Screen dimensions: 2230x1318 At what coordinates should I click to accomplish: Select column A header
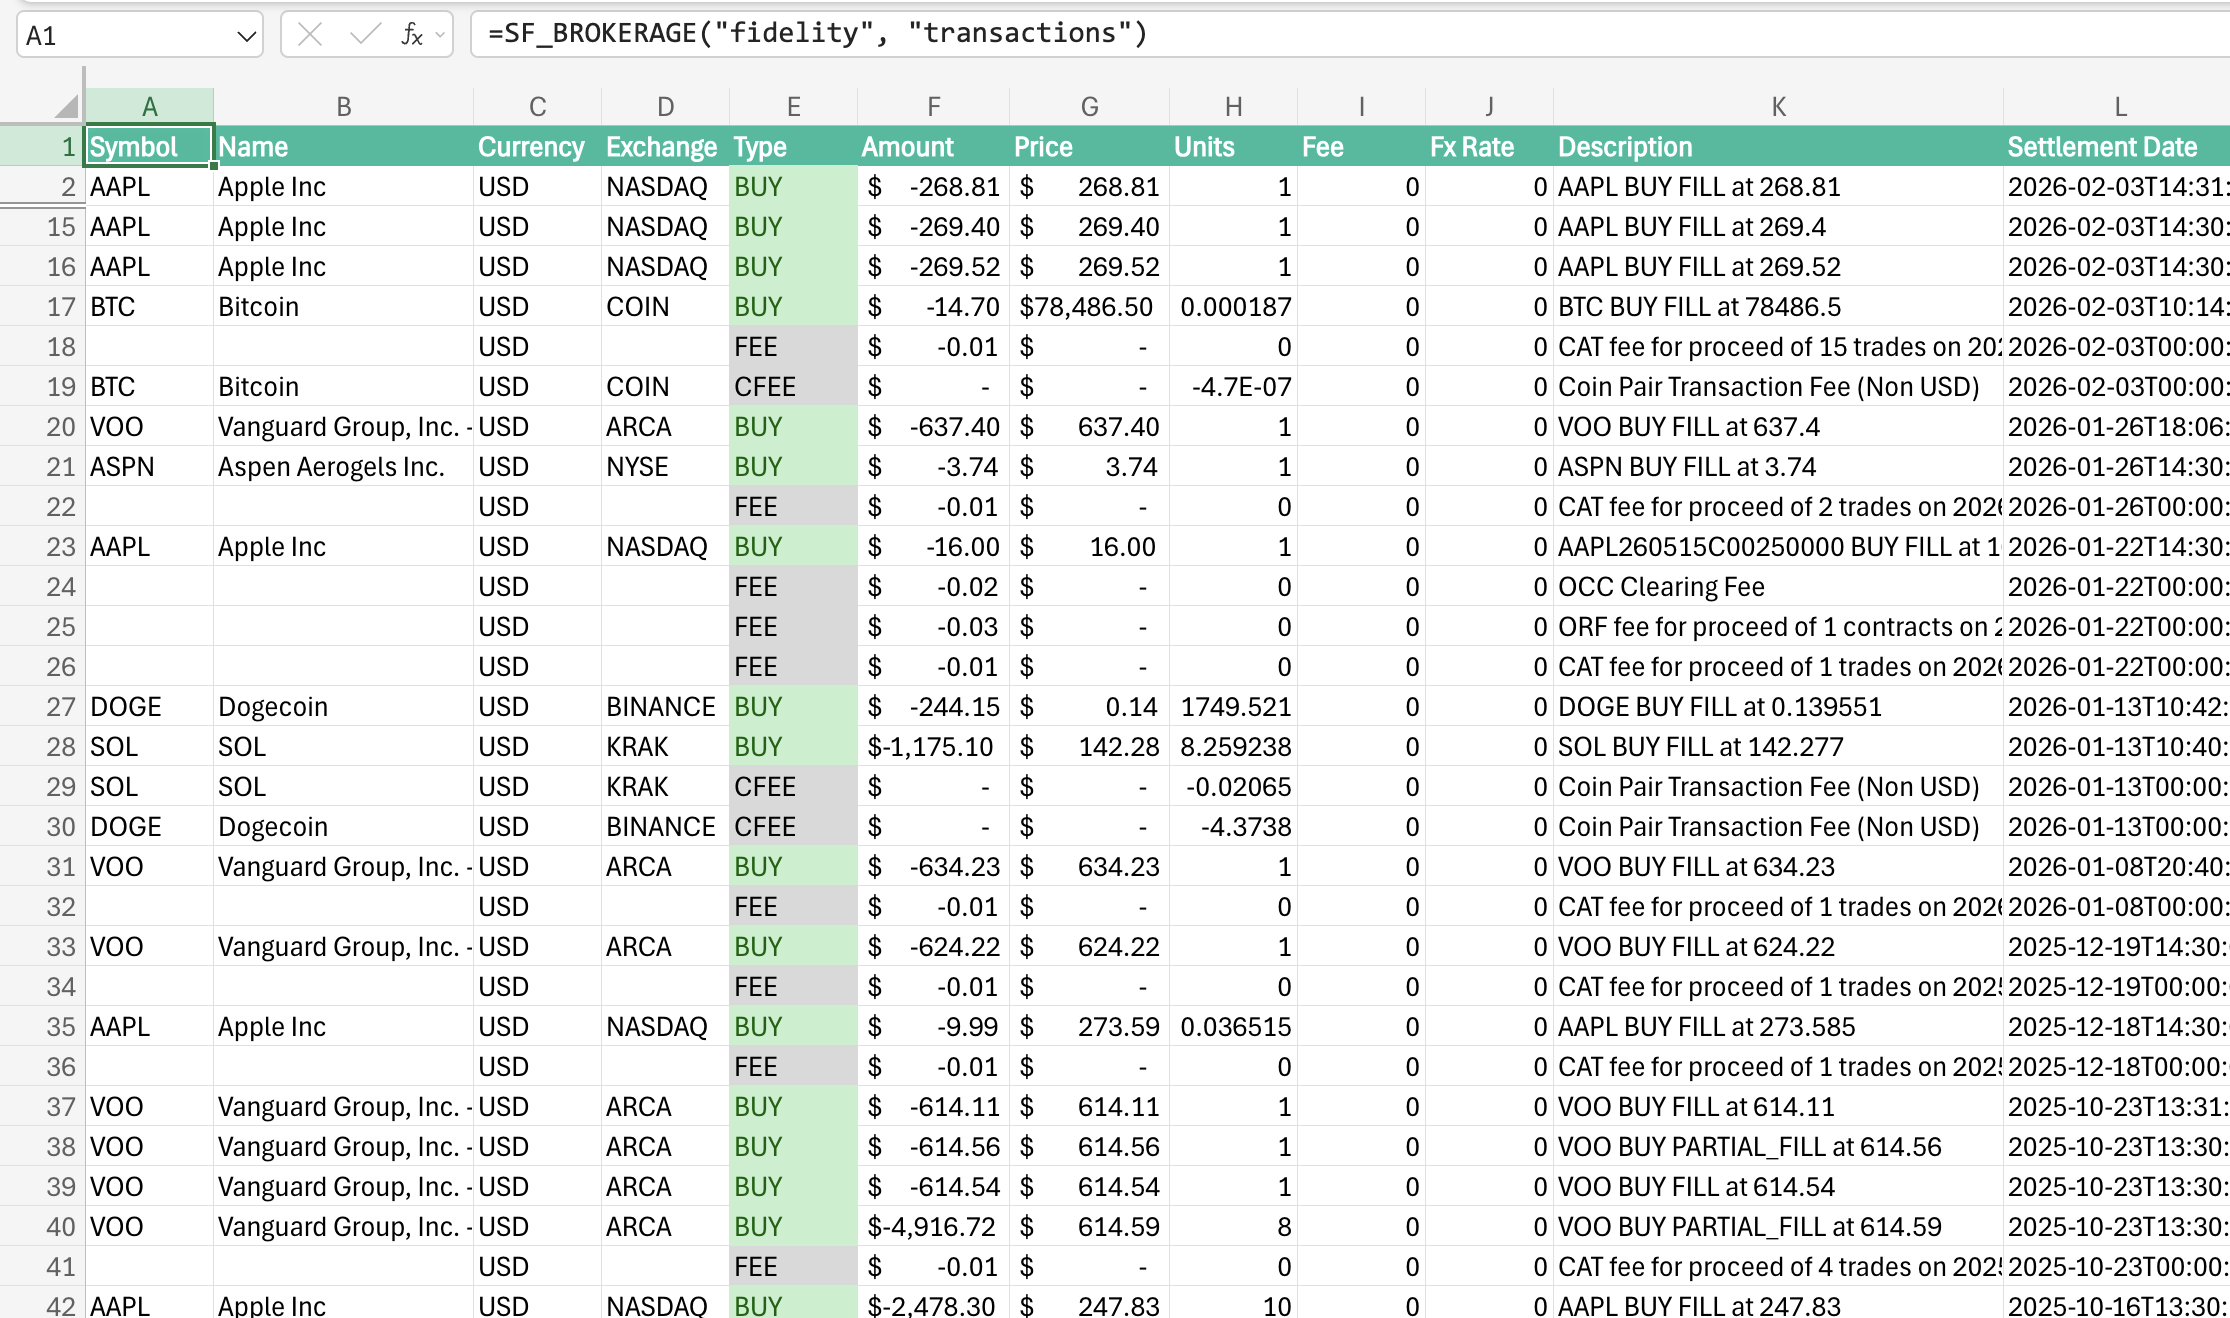(149, 106)
